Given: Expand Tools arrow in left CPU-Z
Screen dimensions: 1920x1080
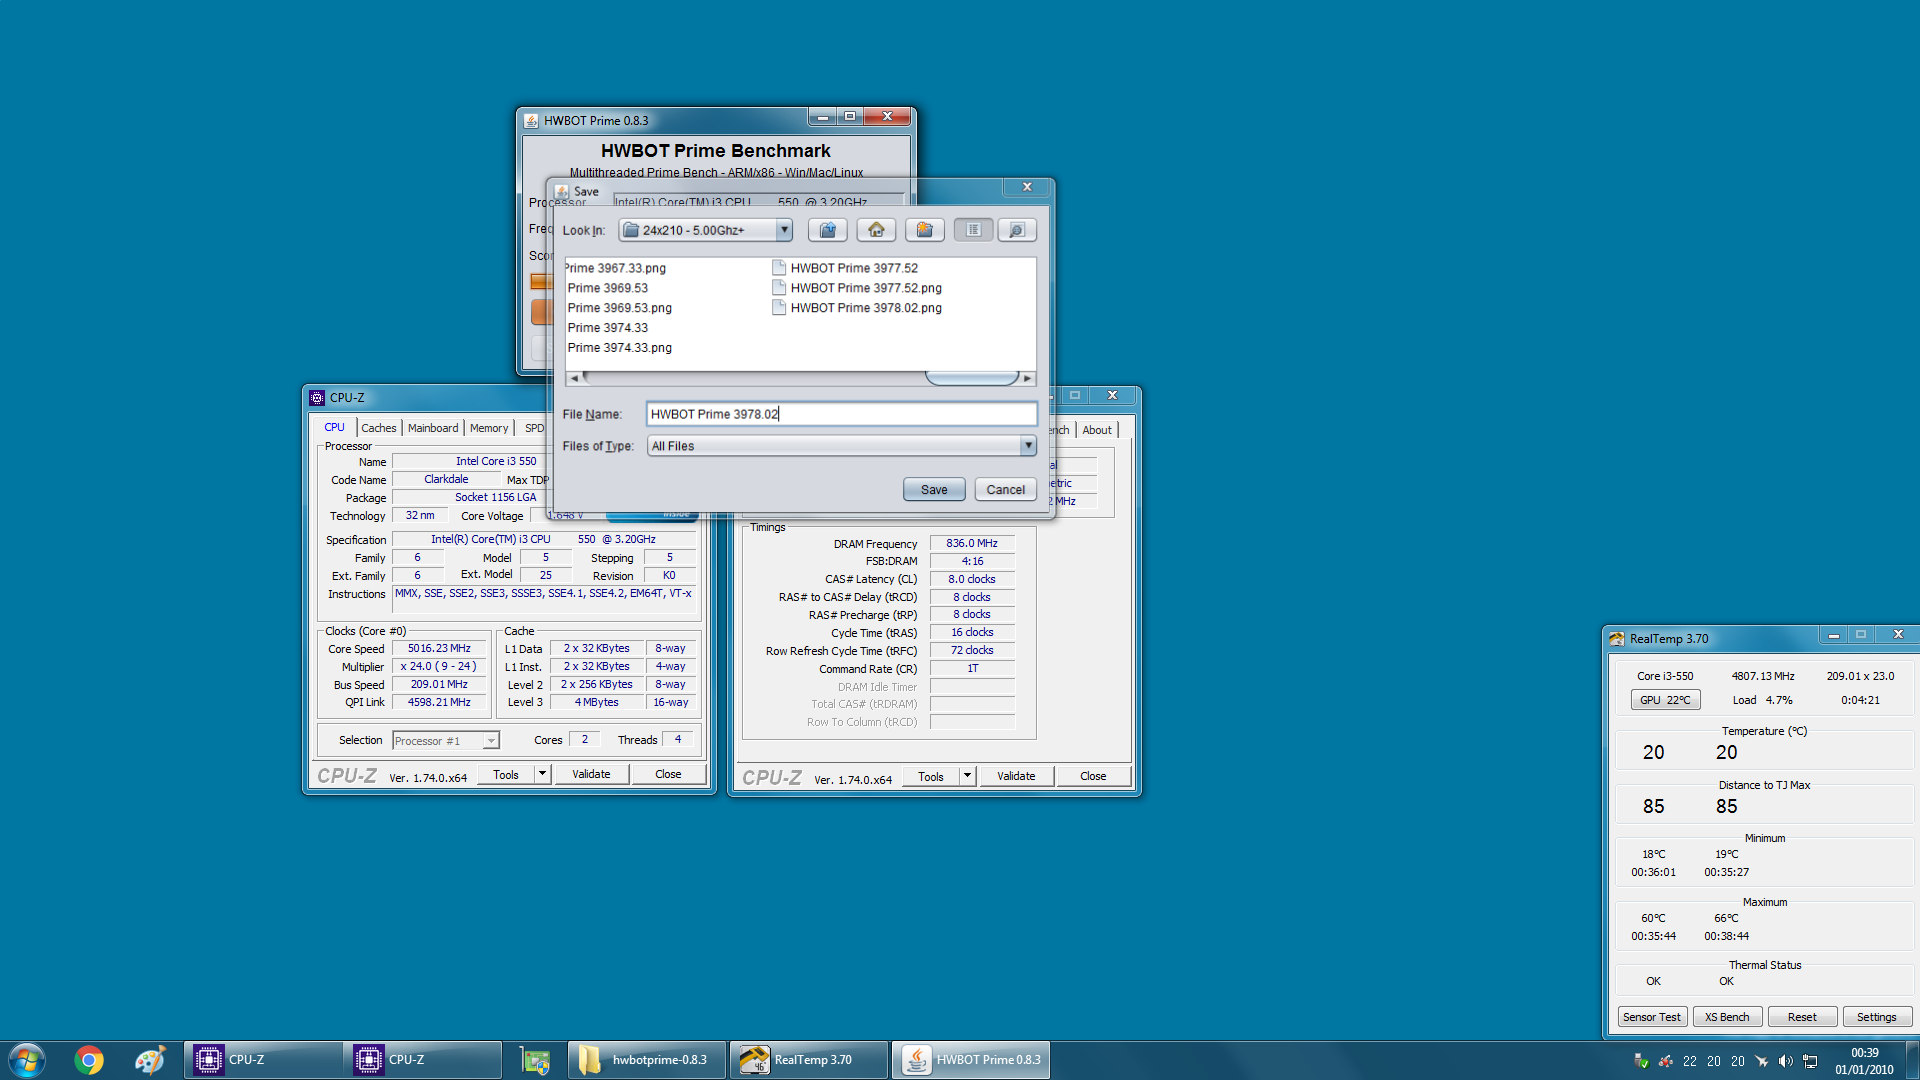Looking at the screenshot, I should click(x=542, y=775).
